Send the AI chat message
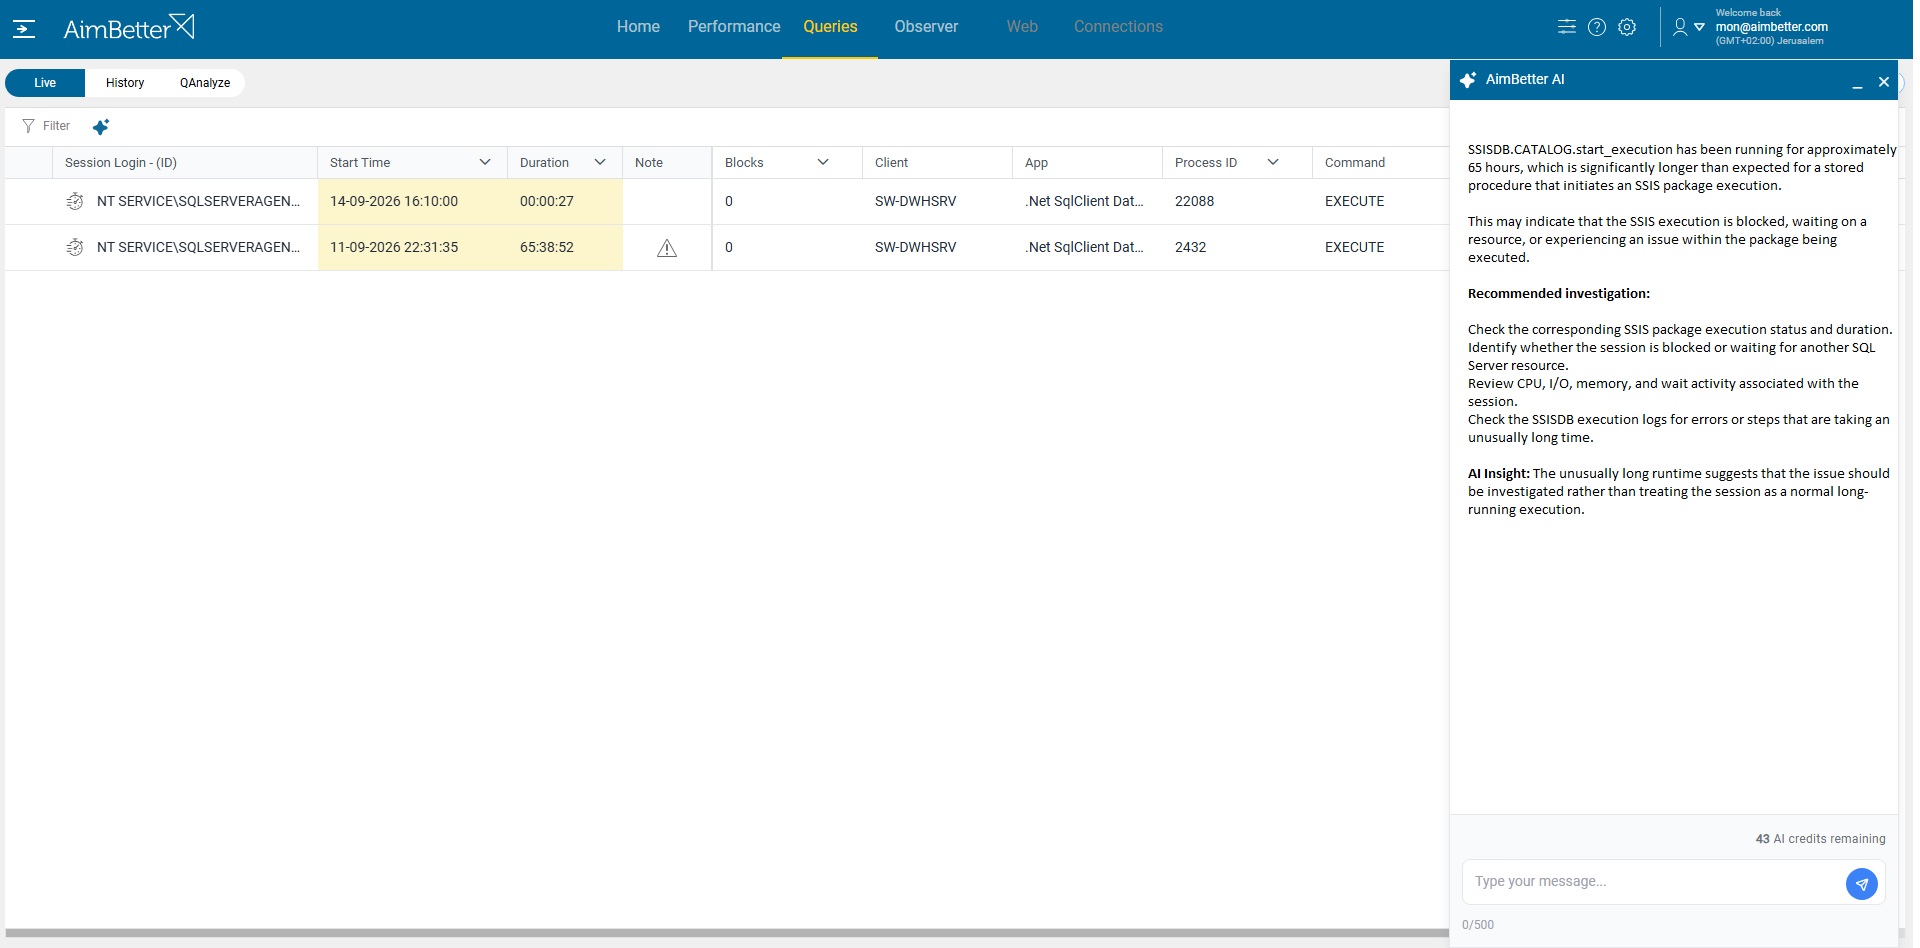 point(1861,884)
